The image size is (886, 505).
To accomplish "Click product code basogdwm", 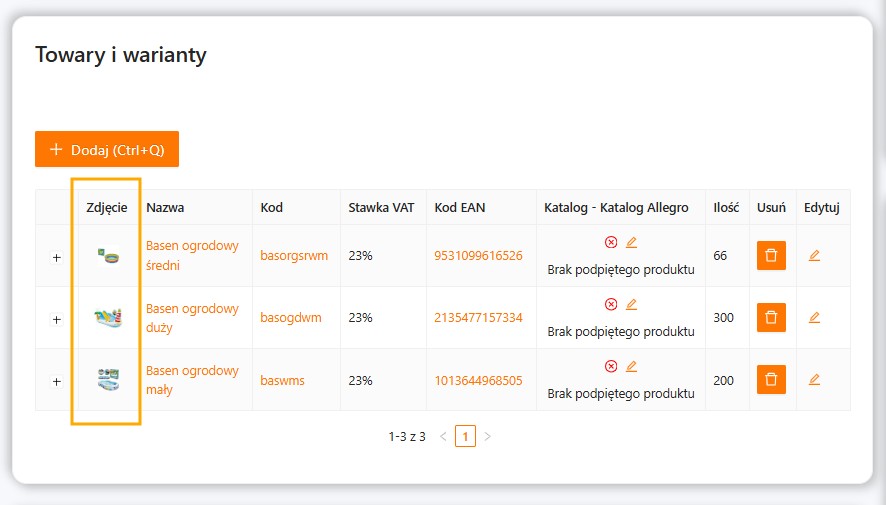I will 291,318.
